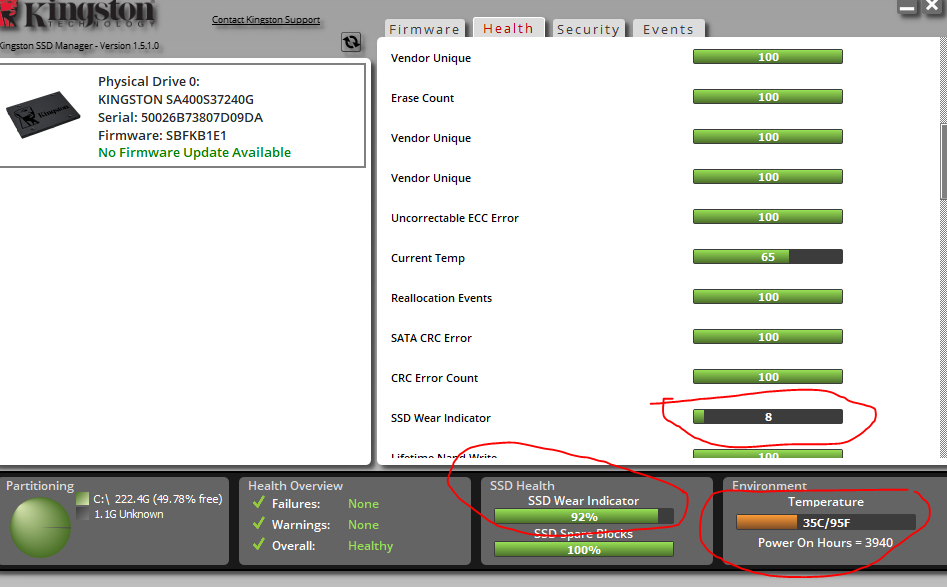Click the Firmware: SBFKB1E1 text

[x=162, y=135]
